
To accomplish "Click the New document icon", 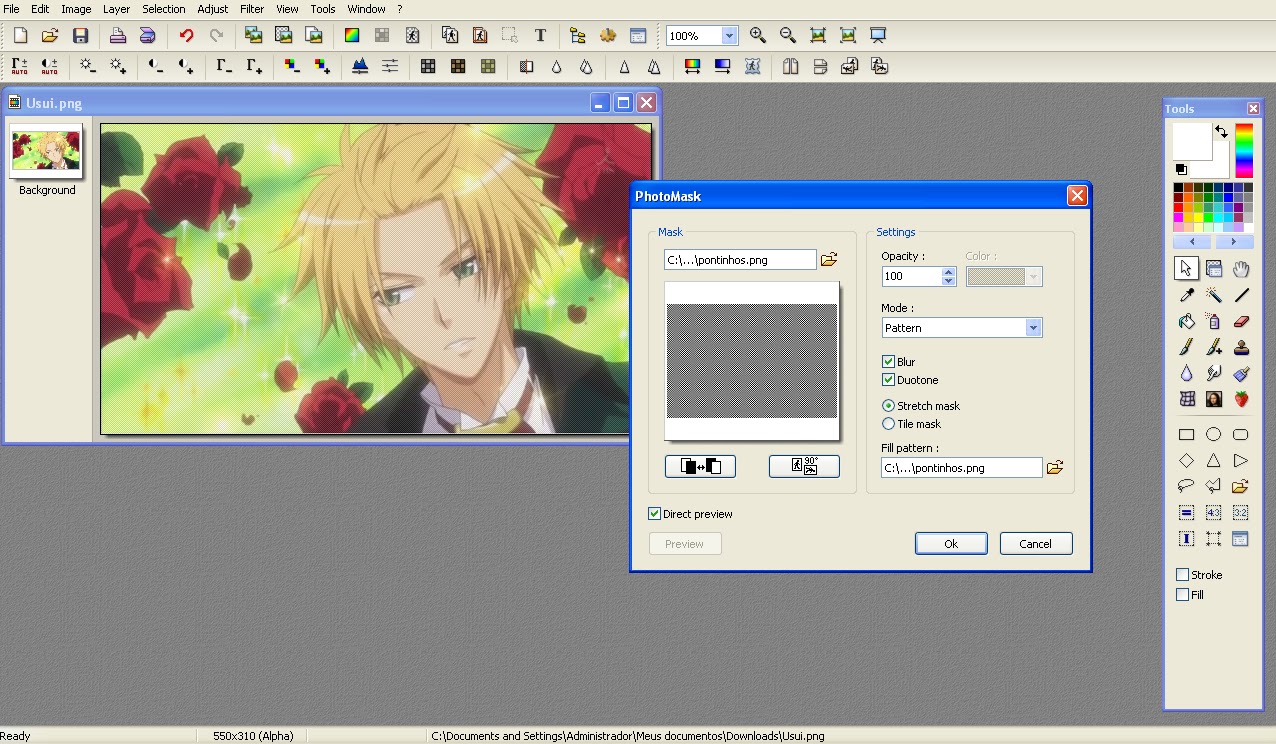I will [20, 35].
